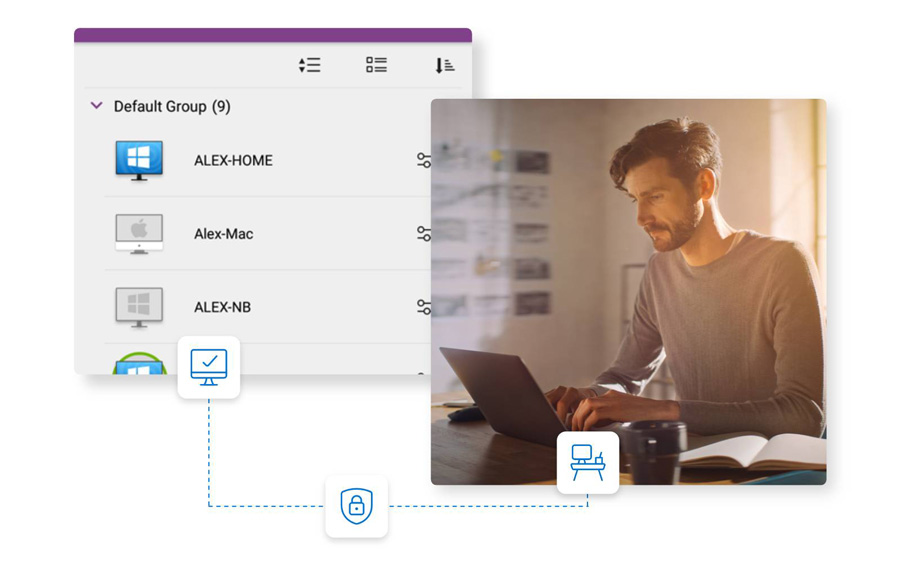Collapse the Default Group chevron

96,106
